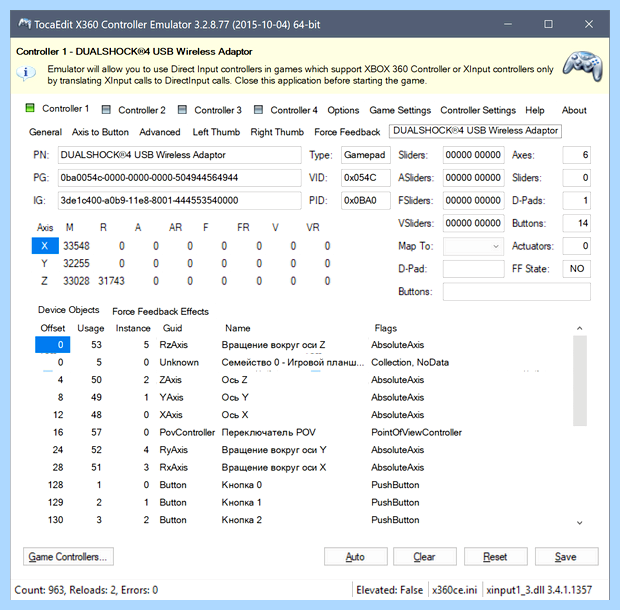This screenshot has height=610, width=620.
Task: Switch to Force Feedback Effects tab
Action: pos(161,312)
